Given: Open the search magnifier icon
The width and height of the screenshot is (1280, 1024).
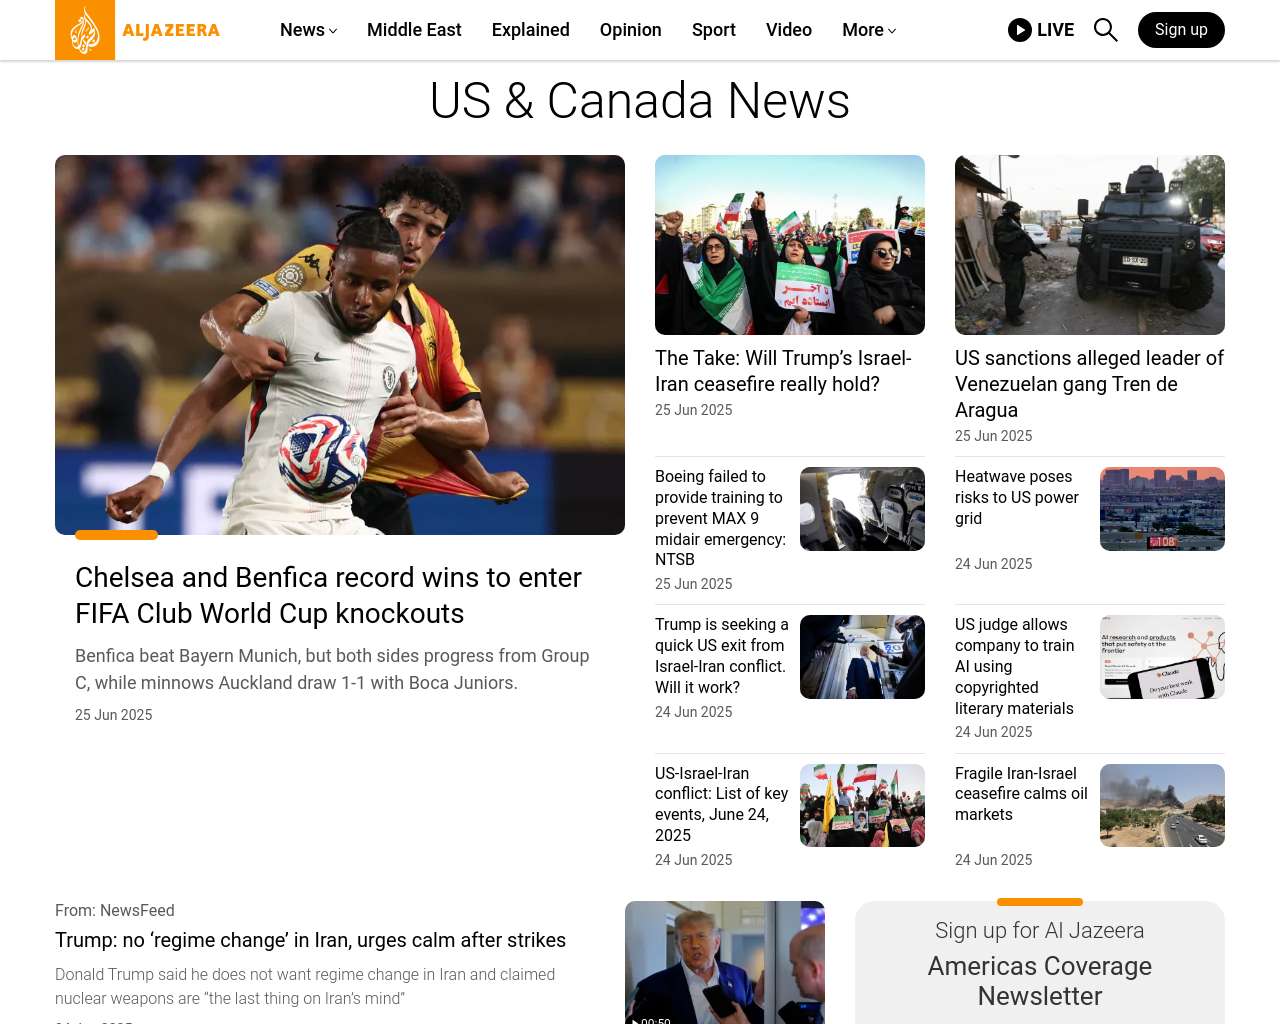Looking at the screenshot, I should click(1105, 30).
